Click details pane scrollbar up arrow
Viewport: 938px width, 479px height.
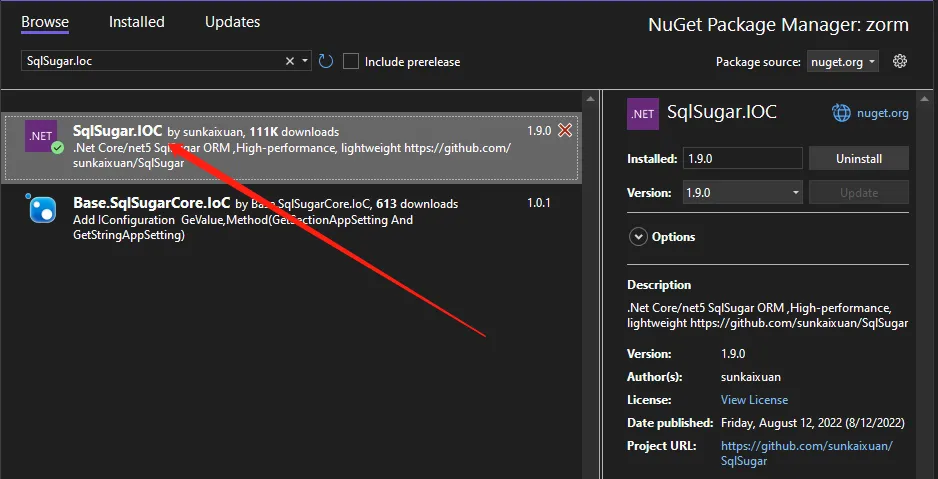(x=925, y=99)
